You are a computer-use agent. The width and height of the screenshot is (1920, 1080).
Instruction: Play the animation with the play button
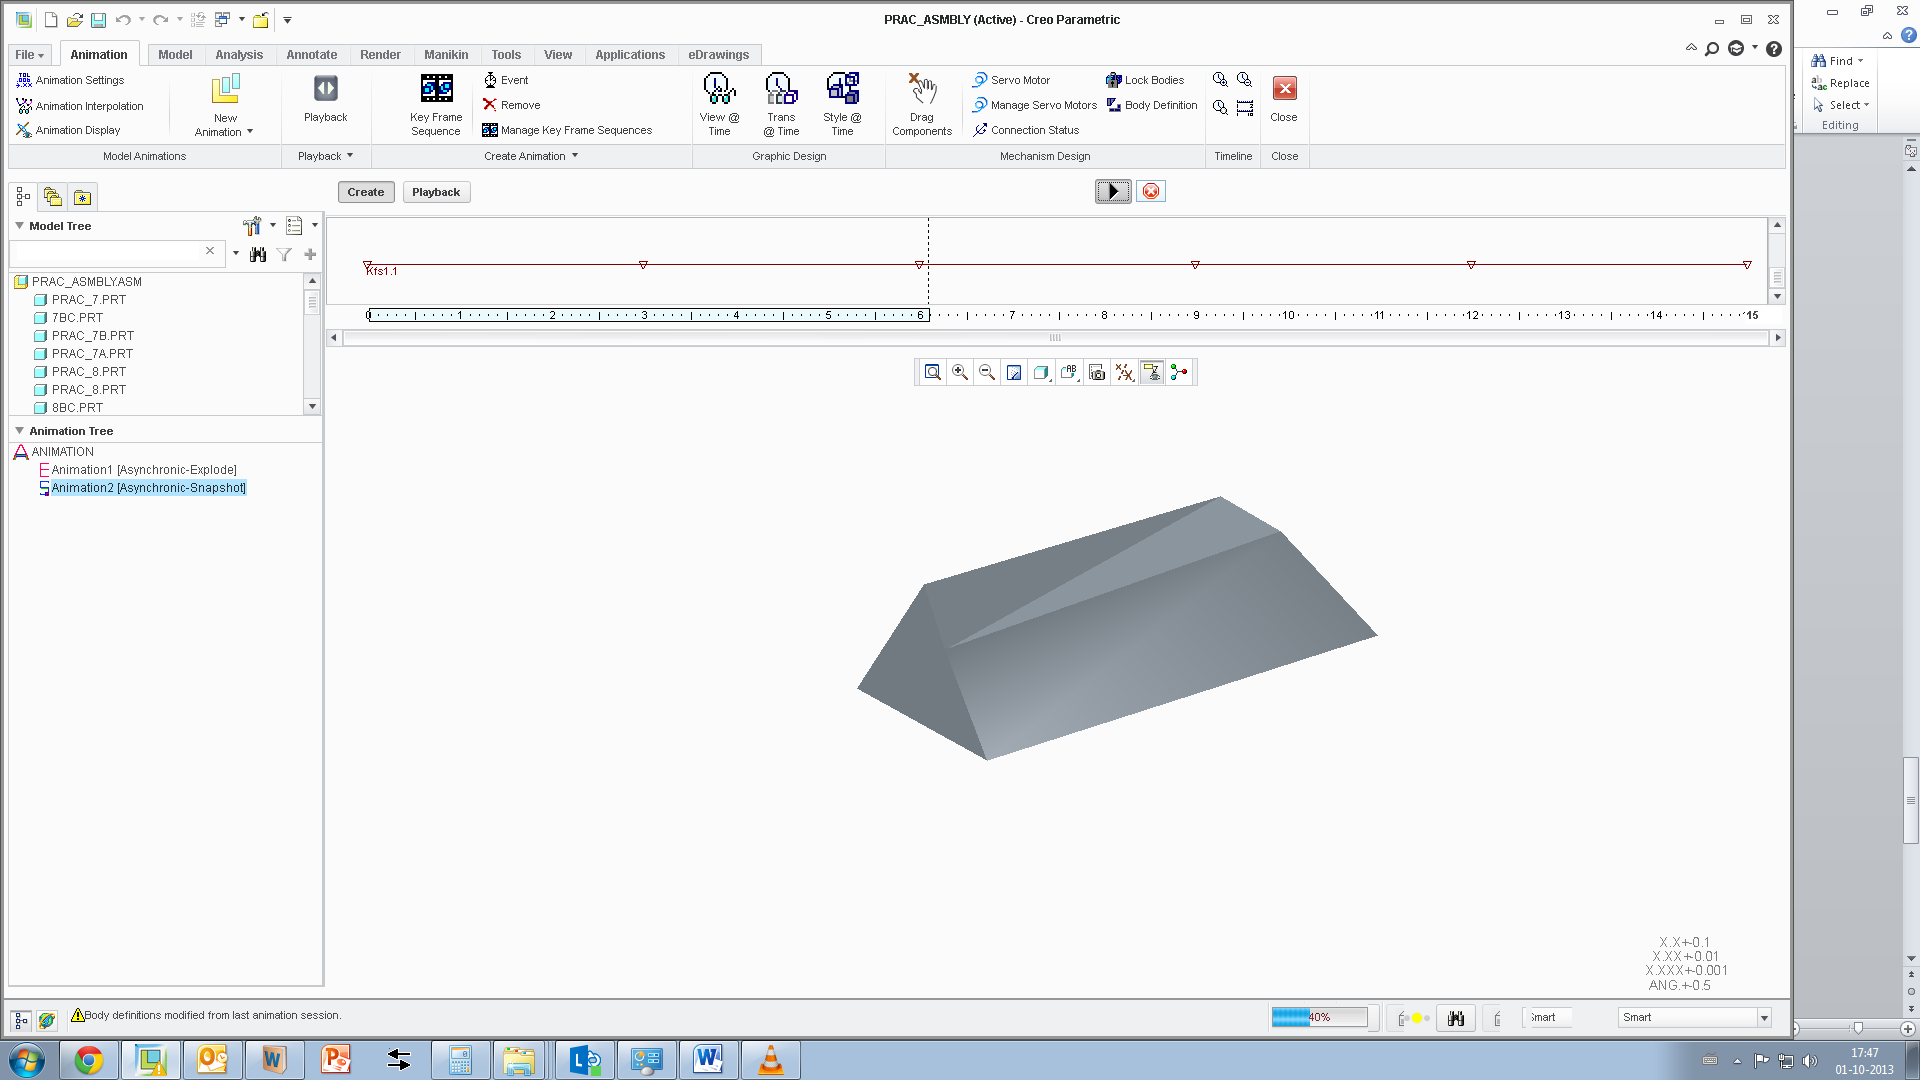[x=1113, y=191]
